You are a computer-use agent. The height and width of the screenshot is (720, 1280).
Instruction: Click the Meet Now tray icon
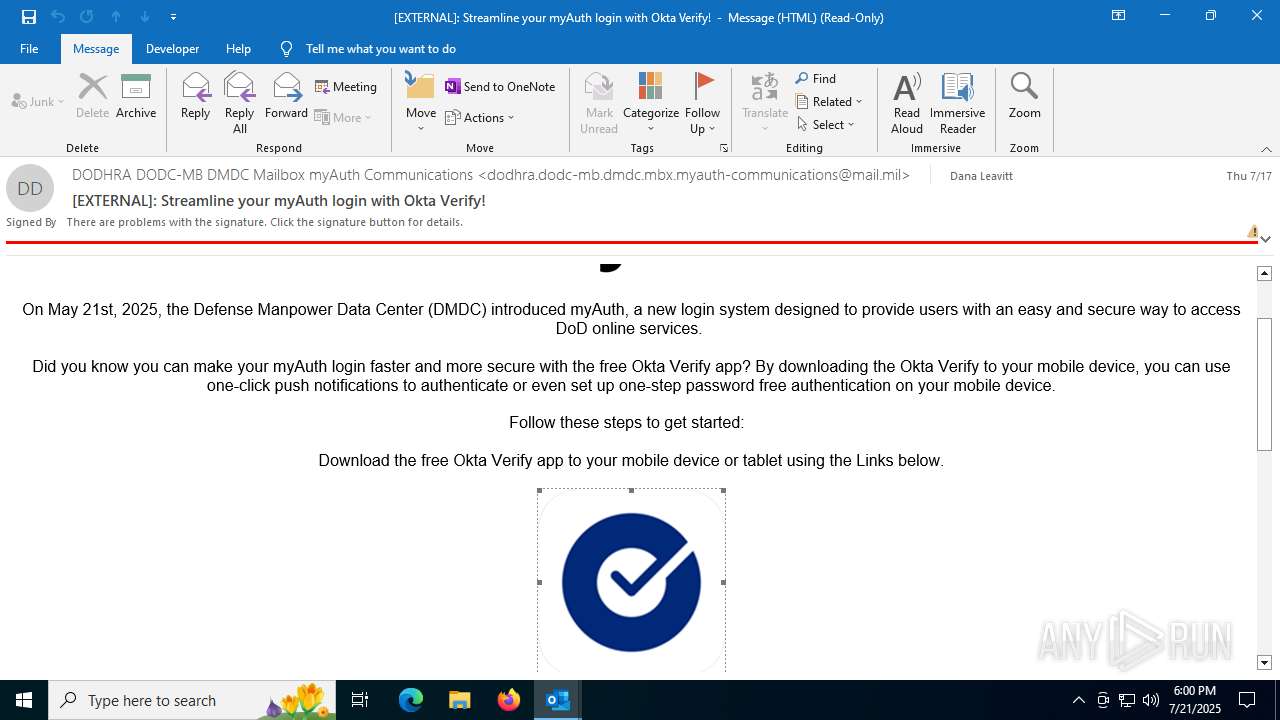pyautogui.click(x=1103, y=700)
